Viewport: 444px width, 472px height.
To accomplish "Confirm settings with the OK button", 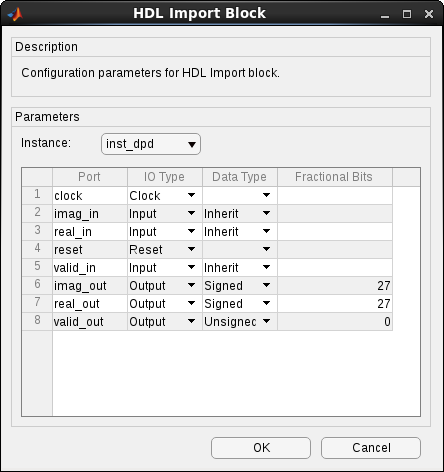I will point(261,448).
